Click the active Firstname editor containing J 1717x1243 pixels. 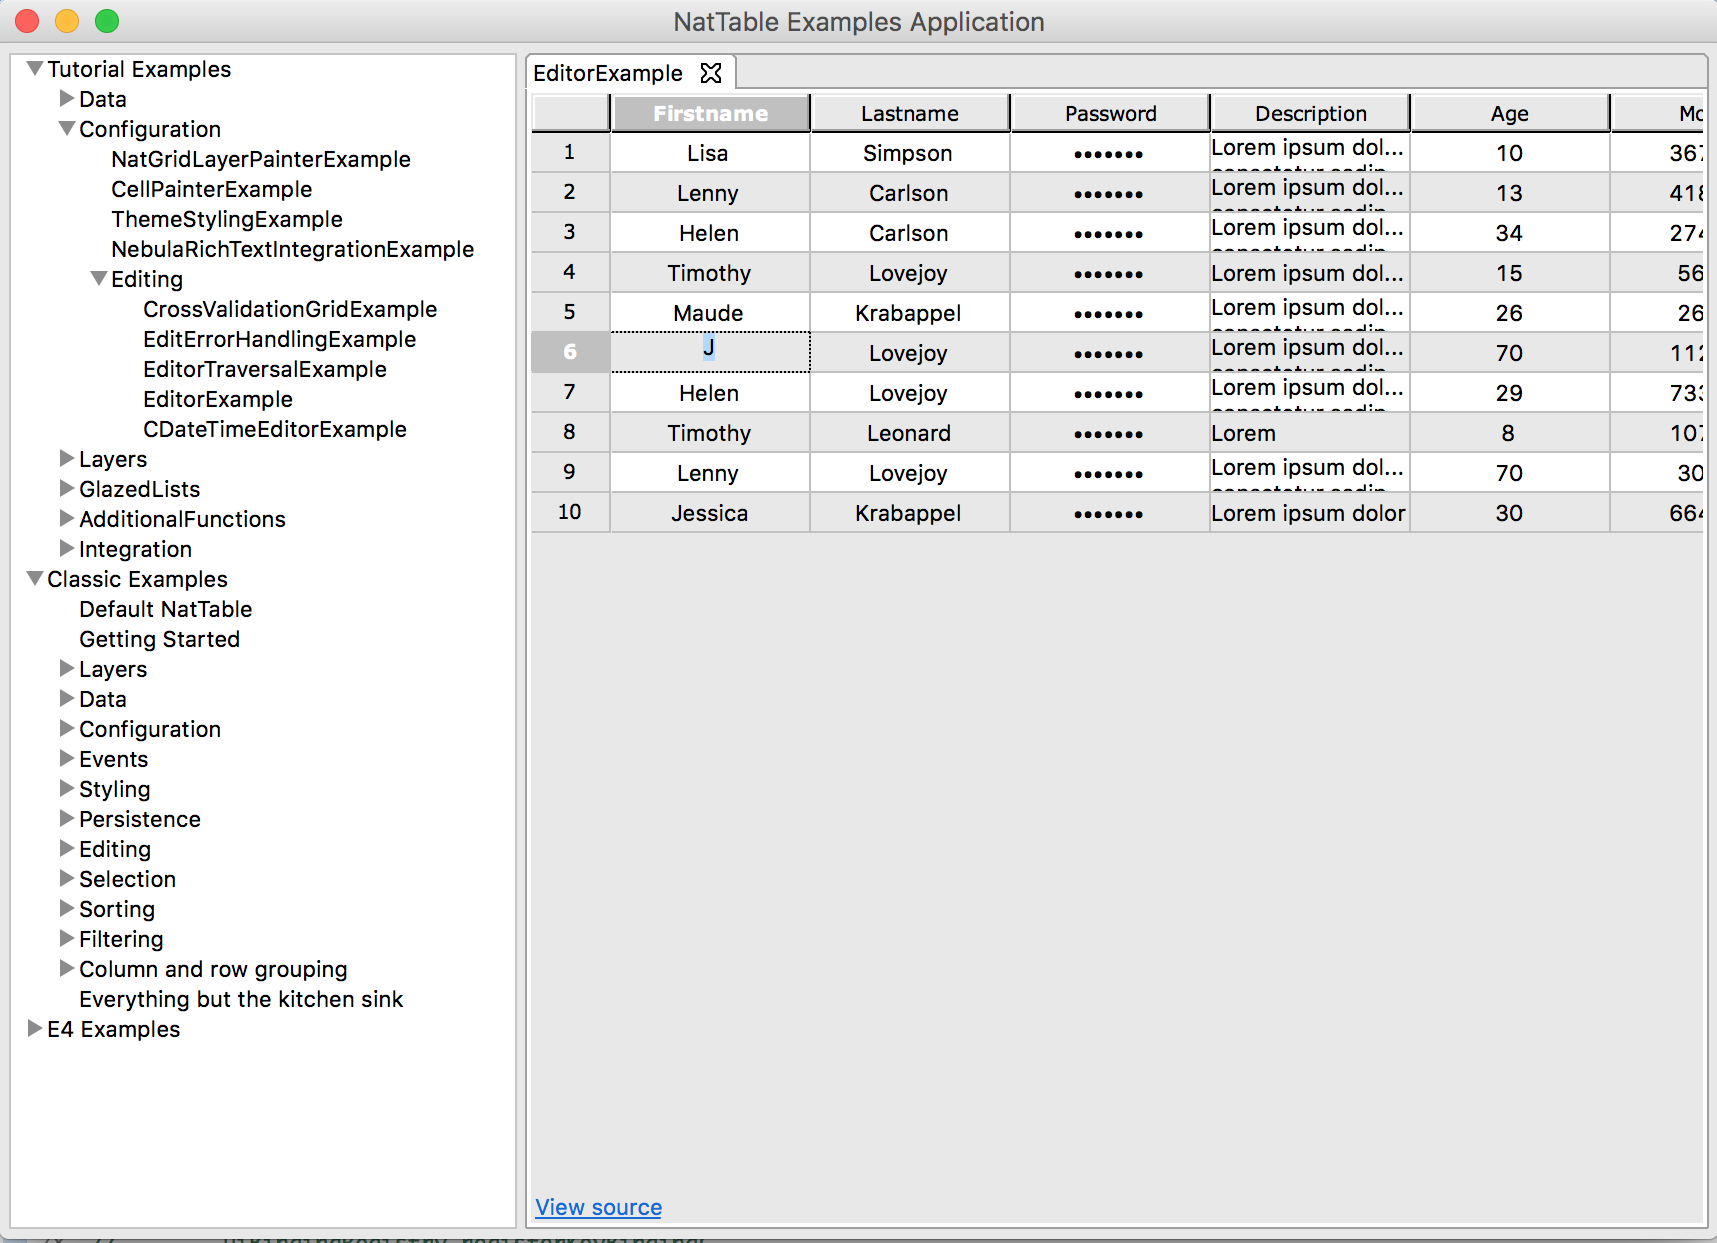[710, 352]
